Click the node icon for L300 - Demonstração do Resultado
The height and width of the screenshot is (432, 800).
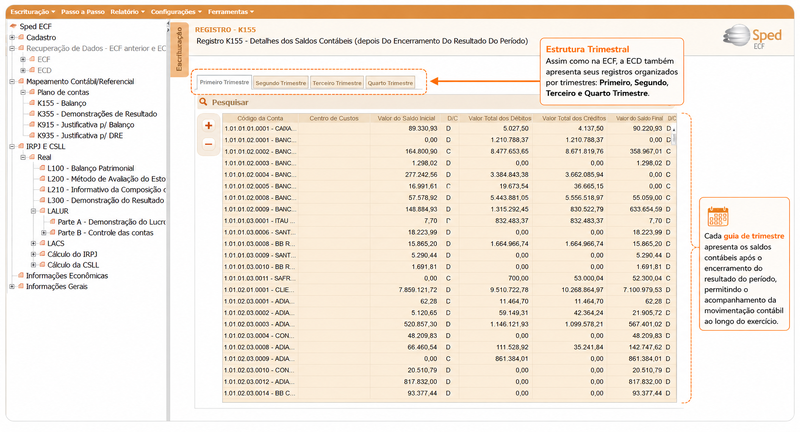(x=42, y=200)
